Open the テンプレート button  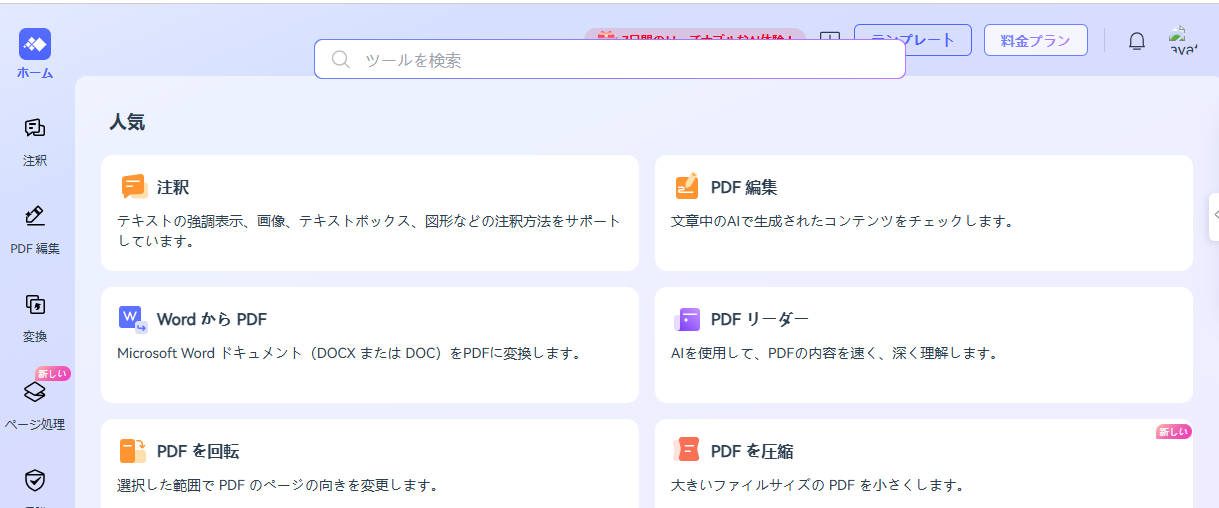pyautogui.click(x=913, y=40)
